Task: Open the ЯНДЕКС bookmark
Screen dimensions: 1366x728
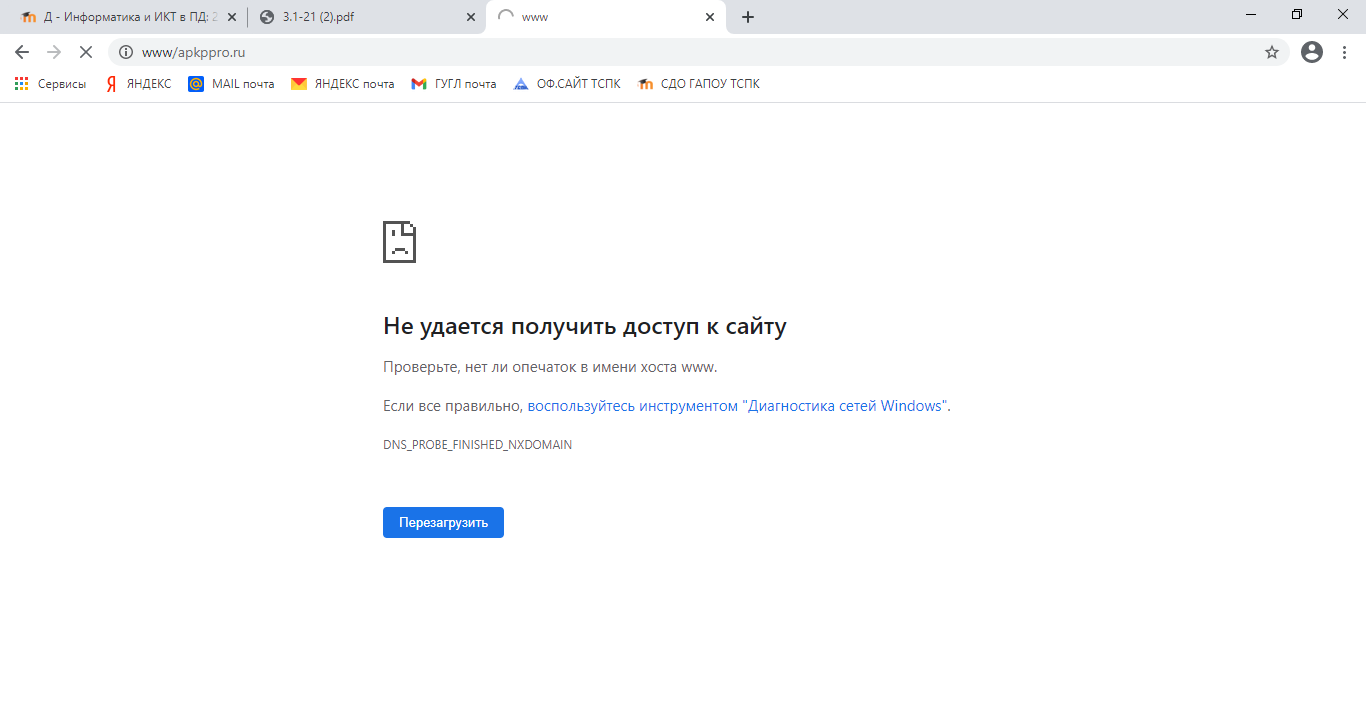Action: pos(139,84)
